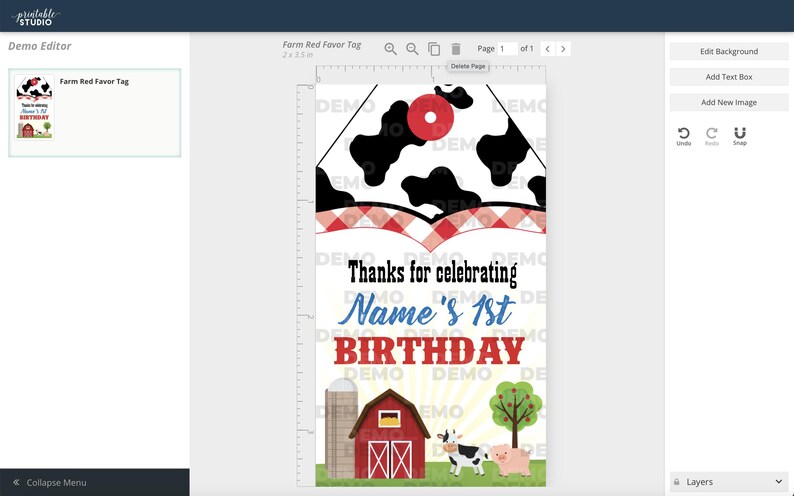Click the red barn image on canvas
The height and width of the screenshot is (496, 794).
click(390, 434)
